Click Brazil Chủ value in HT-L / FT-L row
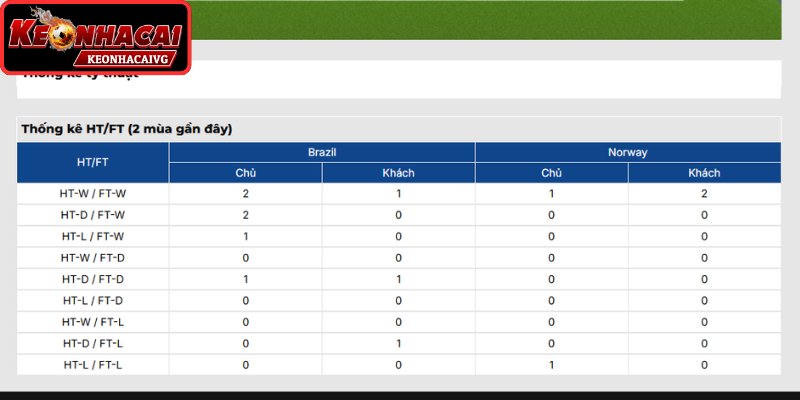 (245, 365)
